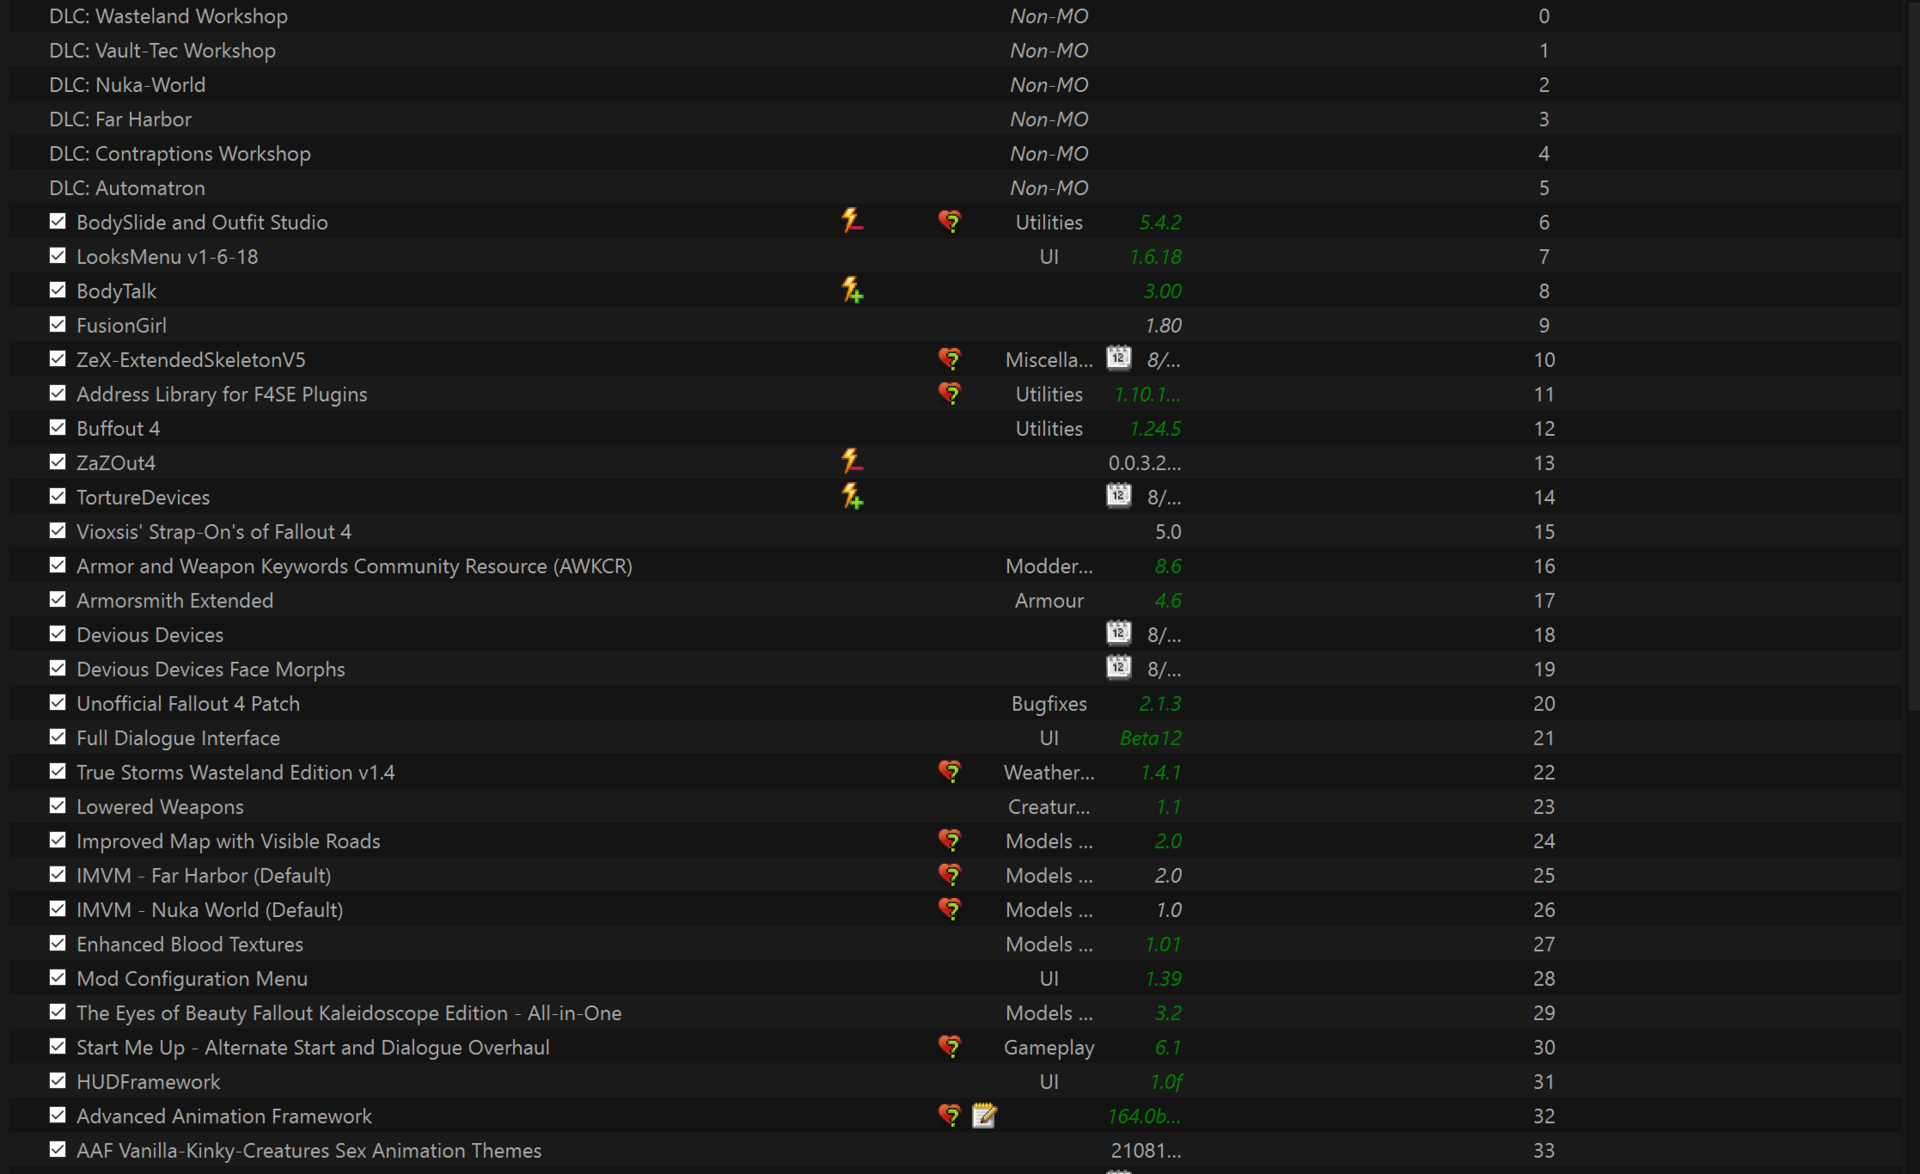Click the vertical scrollbar on right edge
This screenshot has width=1920, height=1174.
coord(1913,355)
